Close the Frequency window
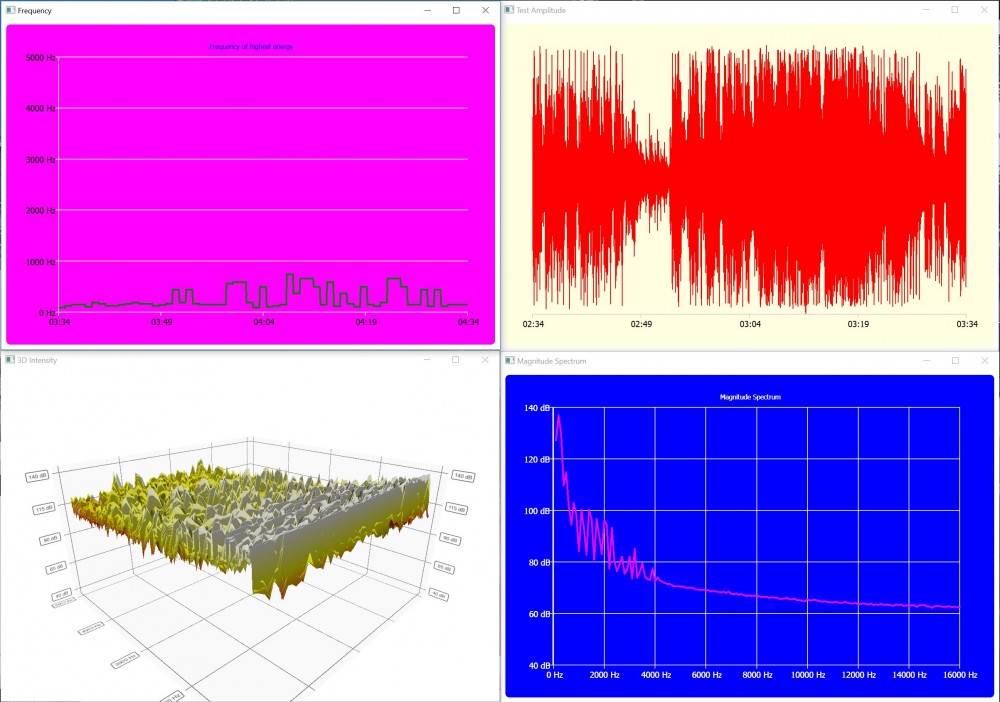Viewport: 1000px width, 702px height. [x=485, y=10]
